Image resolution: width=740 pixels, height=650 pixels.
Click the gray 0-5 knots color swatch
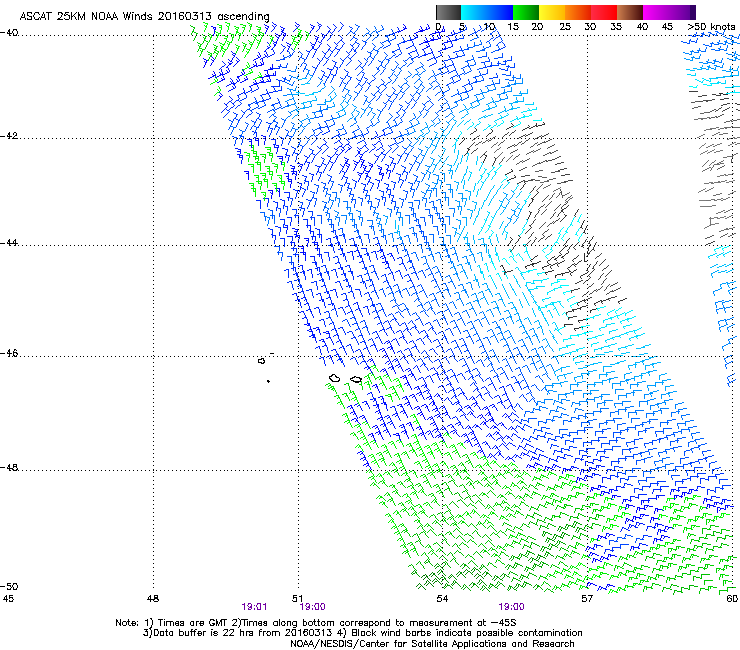coord(448,12)
